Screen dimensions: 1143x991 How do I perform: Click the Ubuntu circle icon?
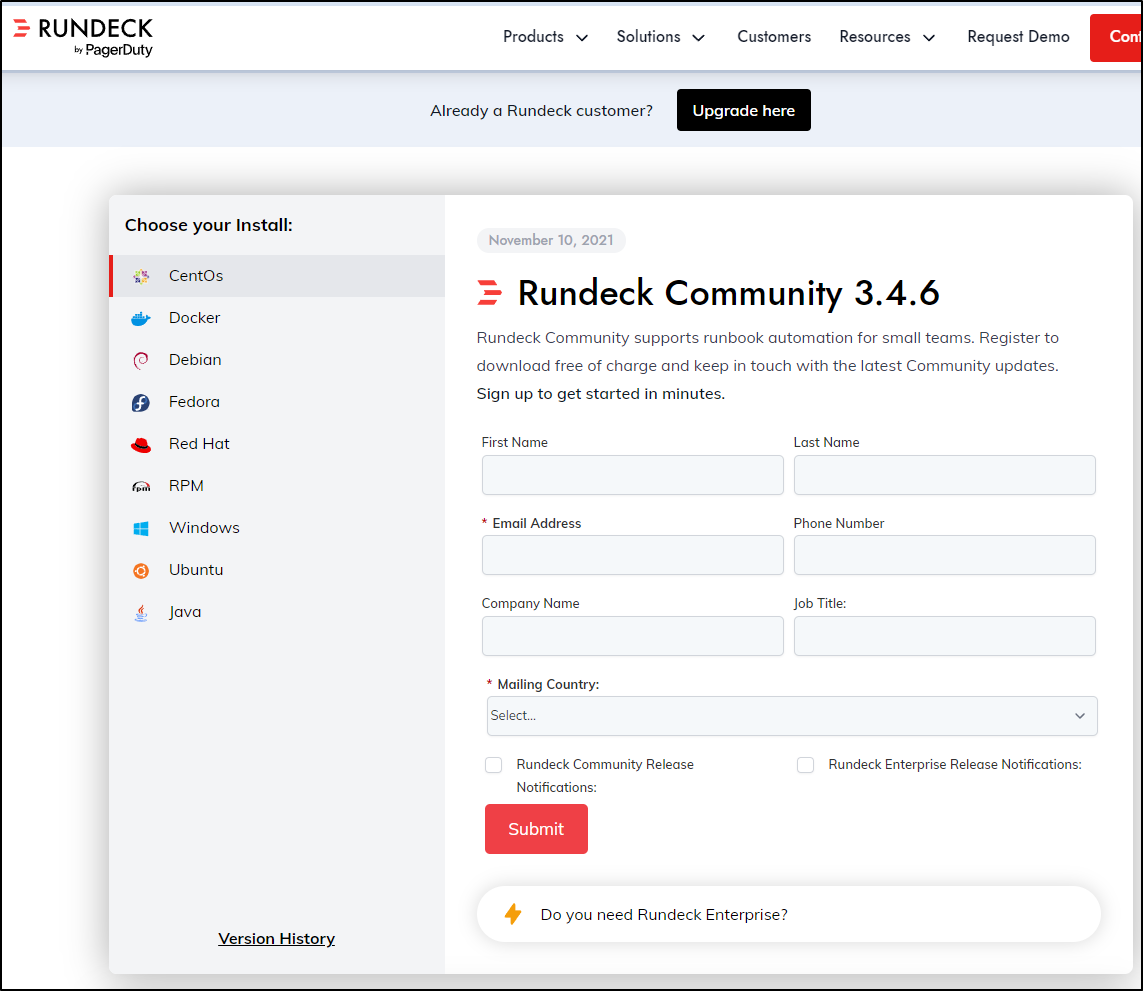141,571
